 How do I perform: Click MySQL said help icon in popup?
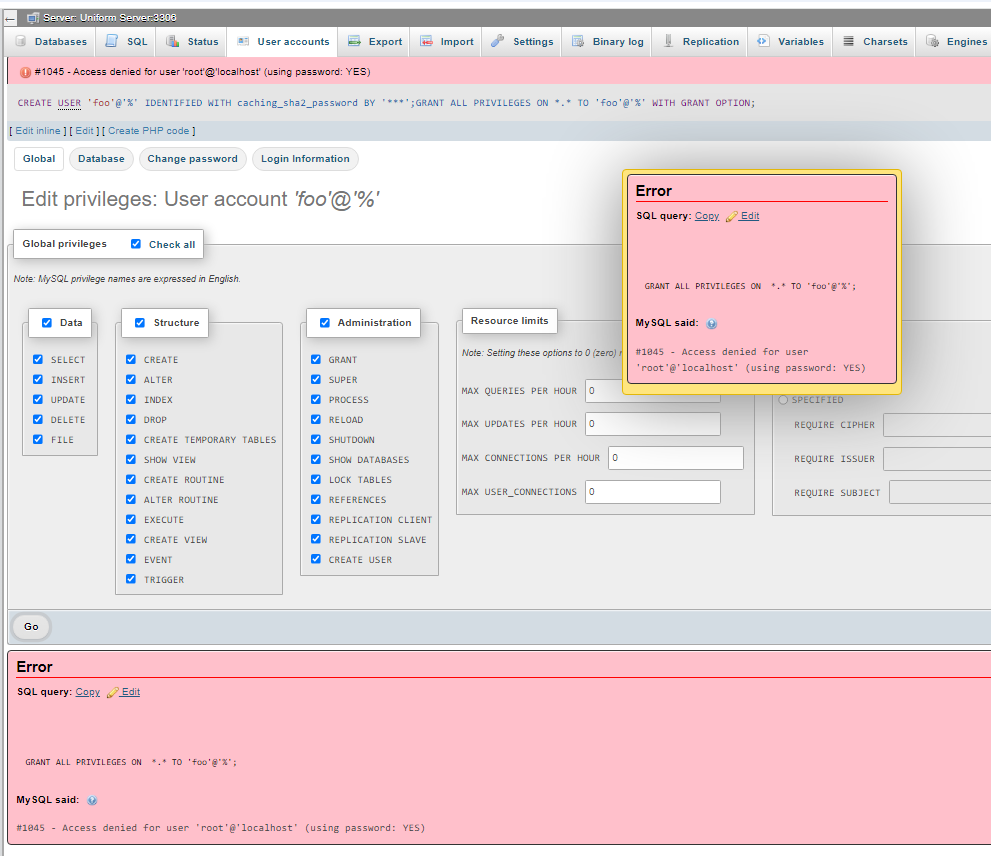(712, 324)
